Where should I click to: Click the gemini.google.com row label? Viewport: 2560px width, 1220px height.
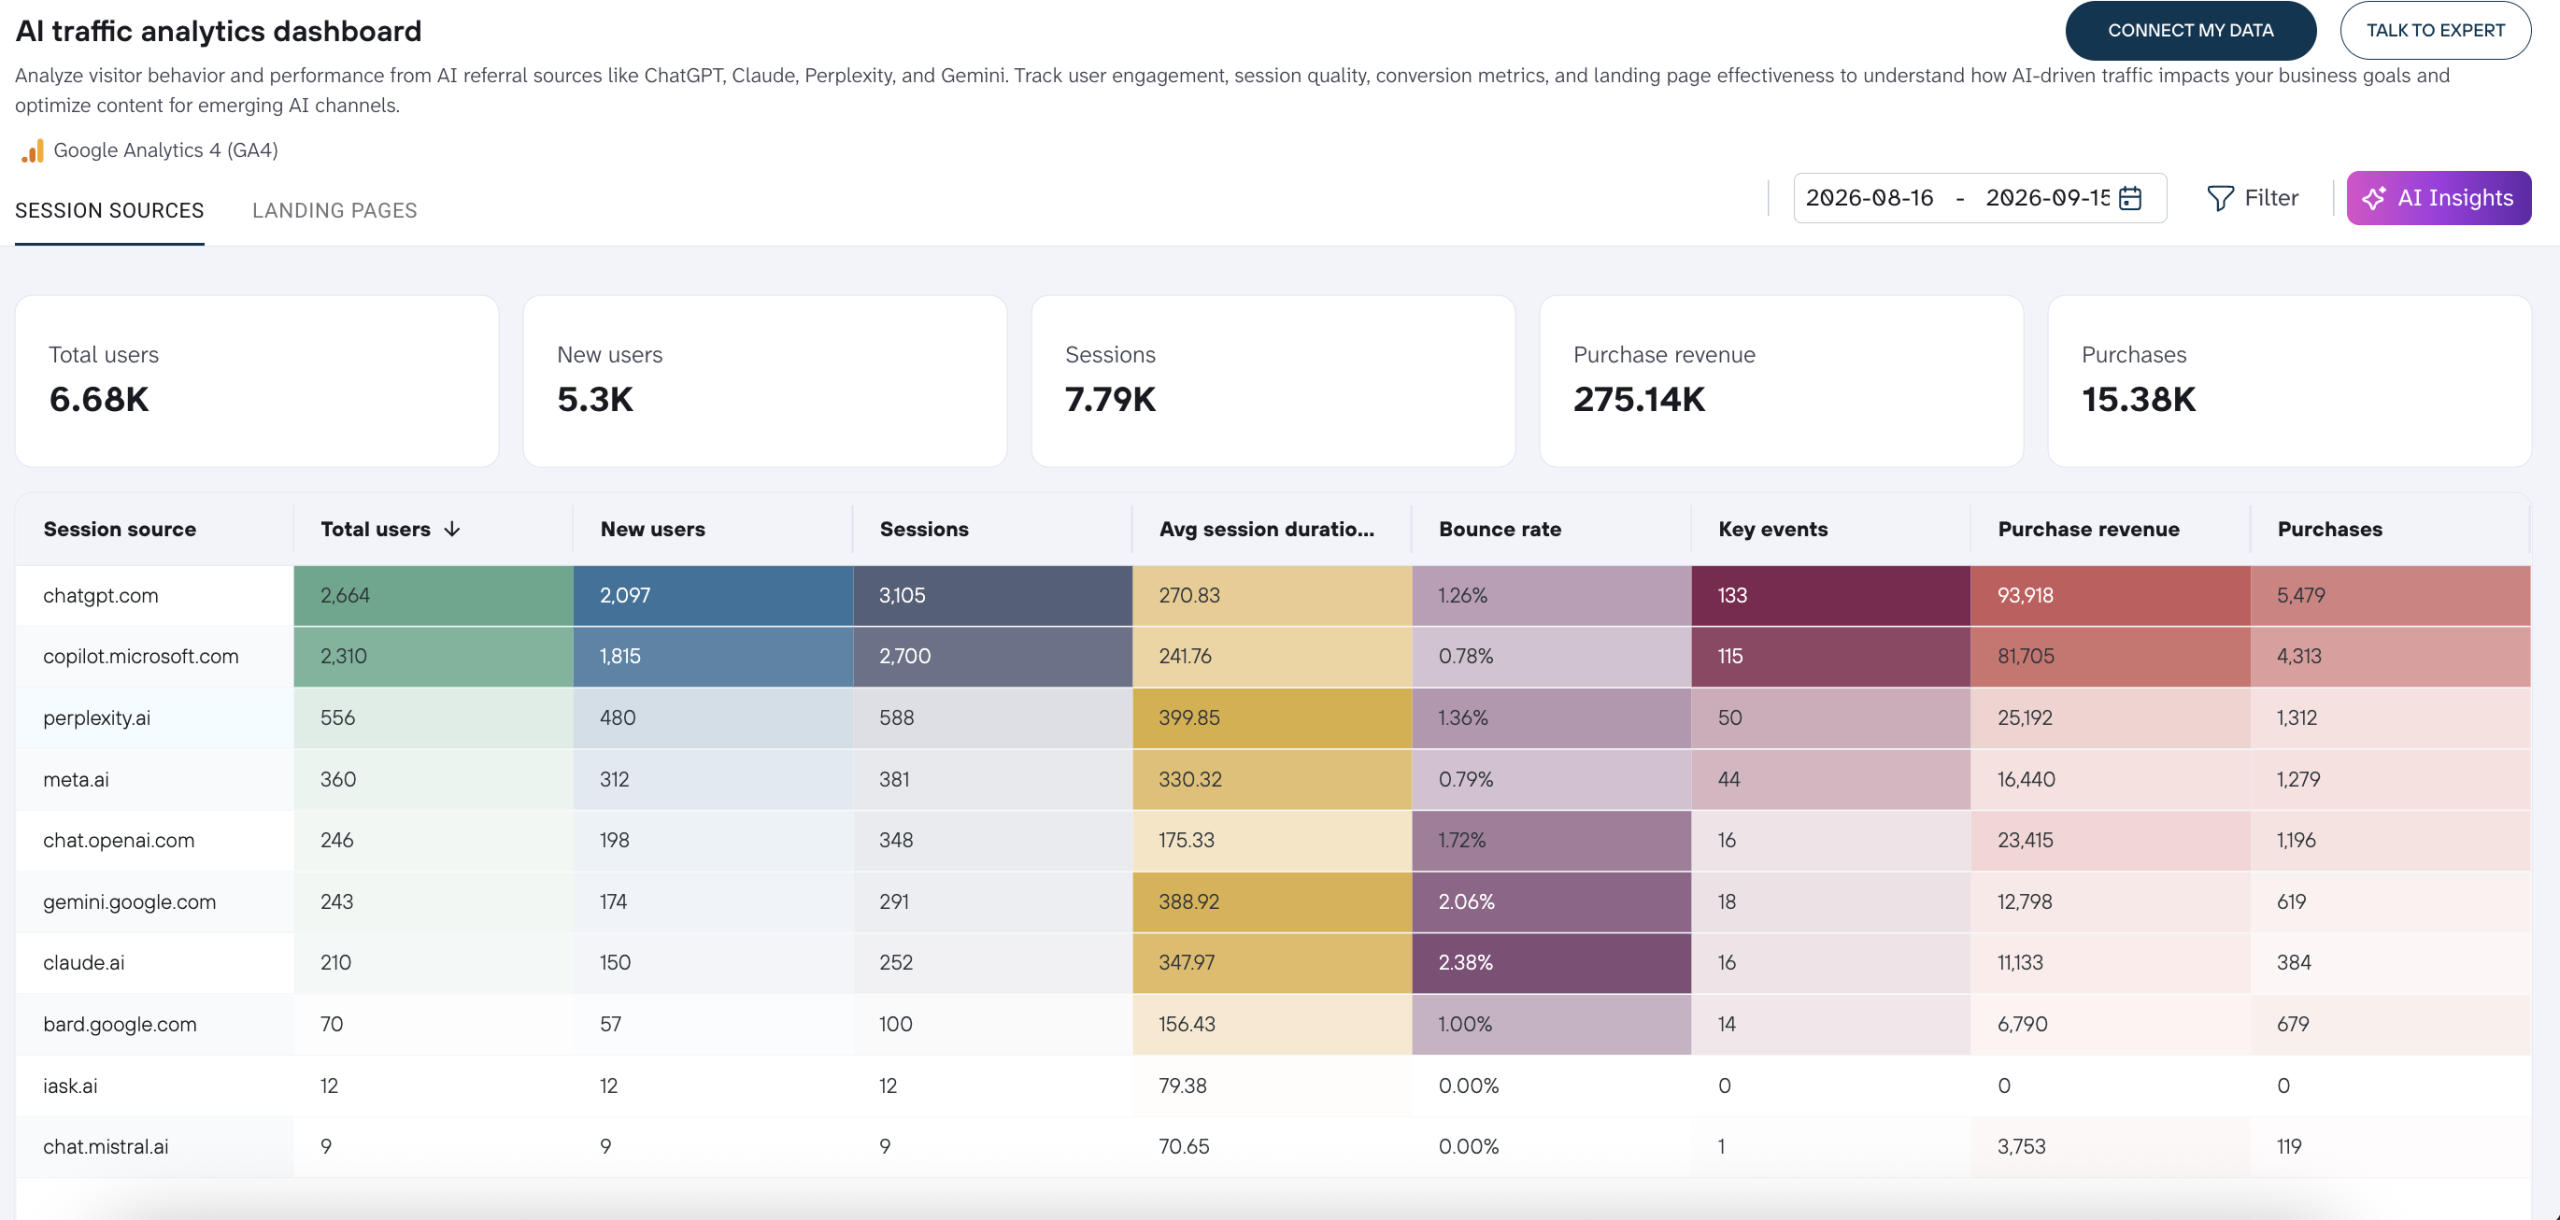pos(129,902)
